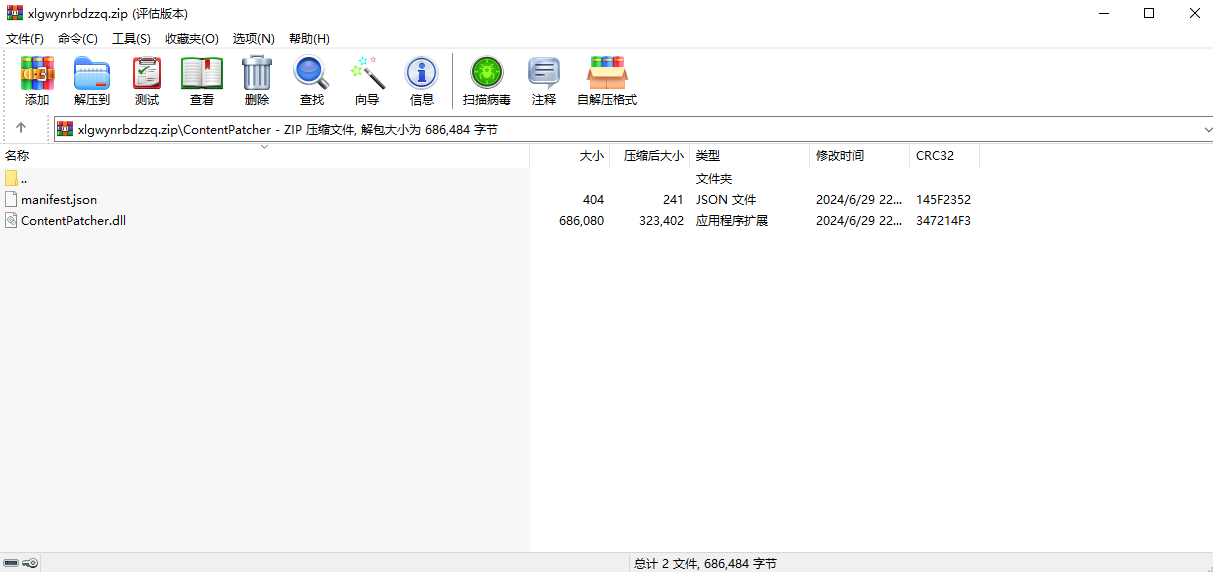Click the 查找 (Find) magnifier icon
The image size is (1213, 572).
(312, 73)
